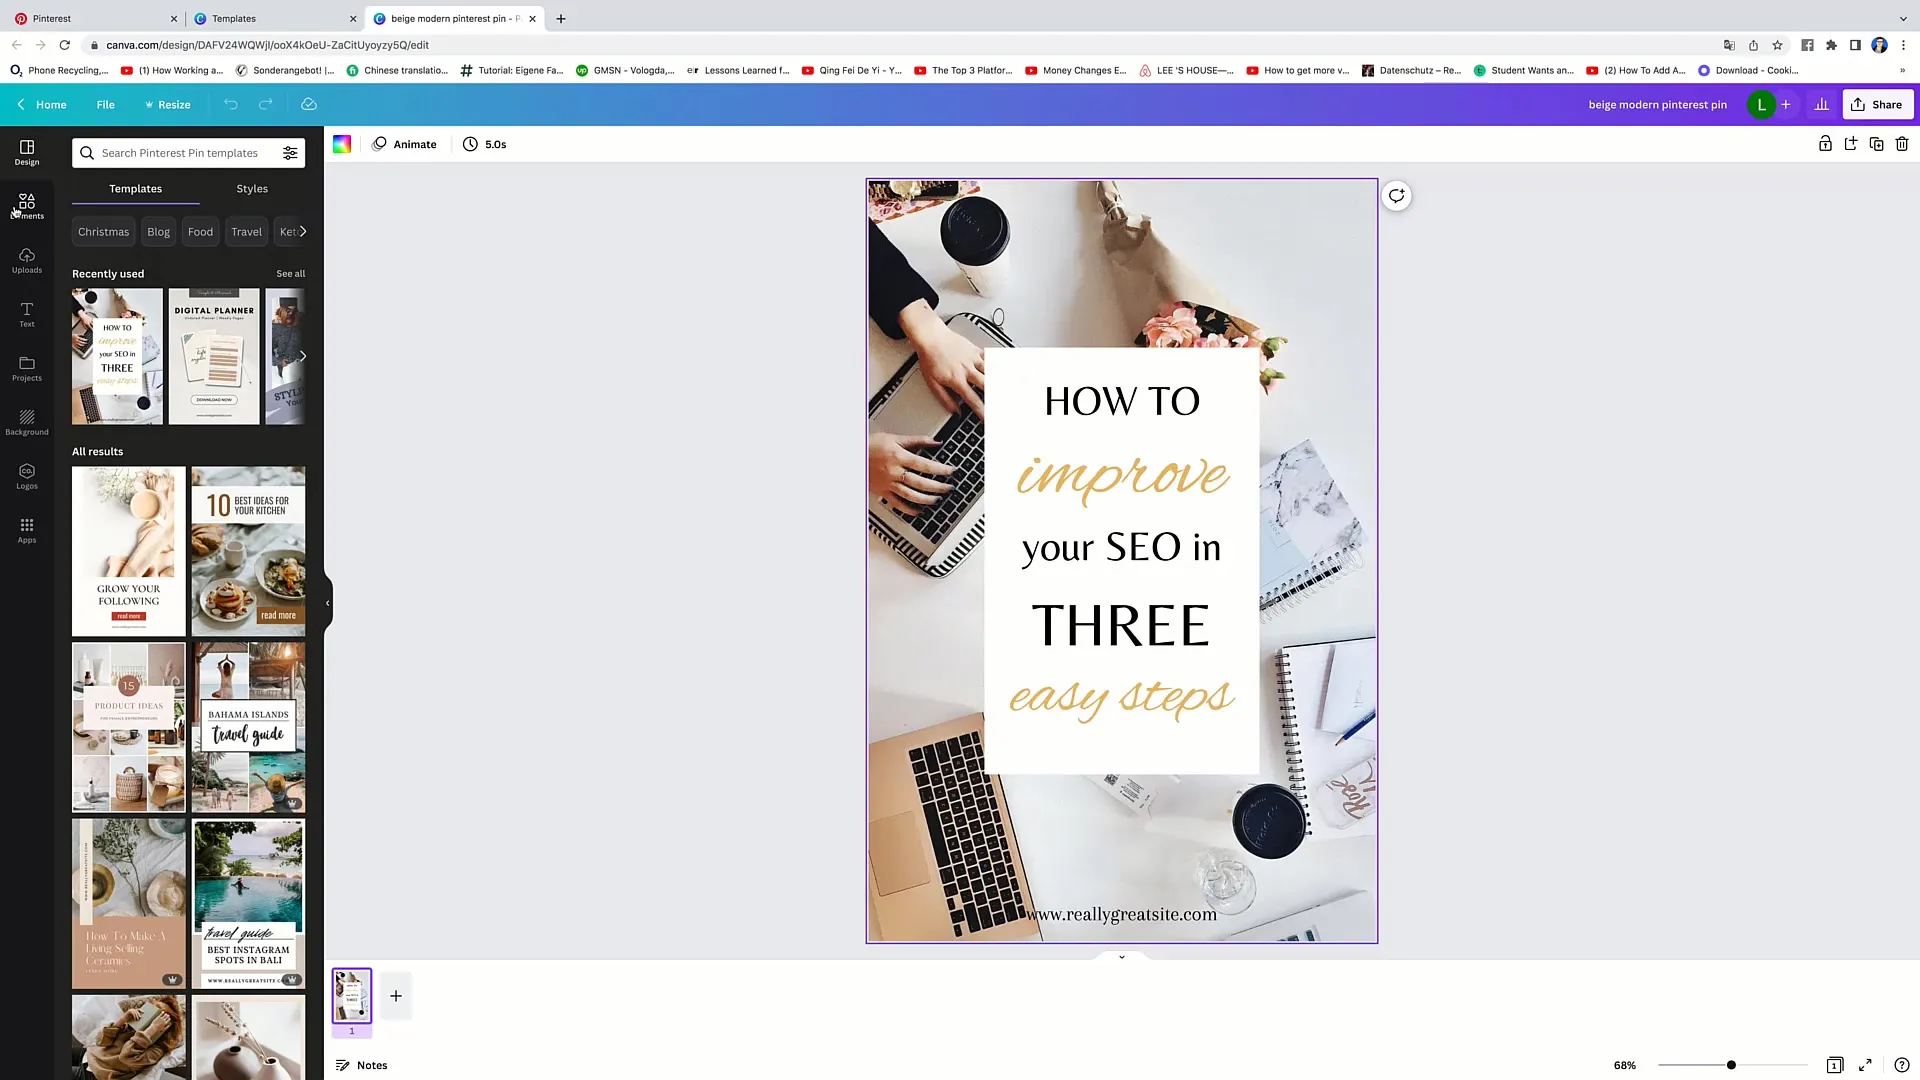The height and width of the screenshot is (1080, 1920).
Task: Expand the Blog category filter
Action: (x=158, y=232)
